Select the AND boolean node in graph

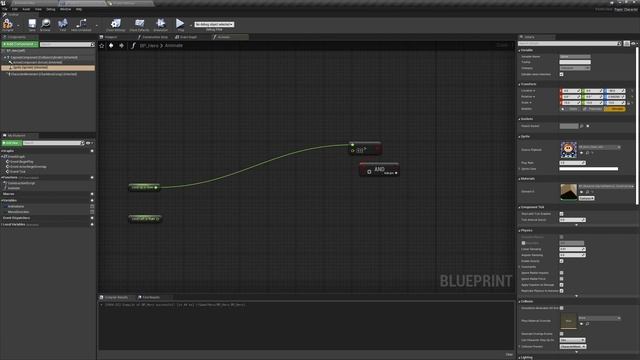[x=379, y=169]
